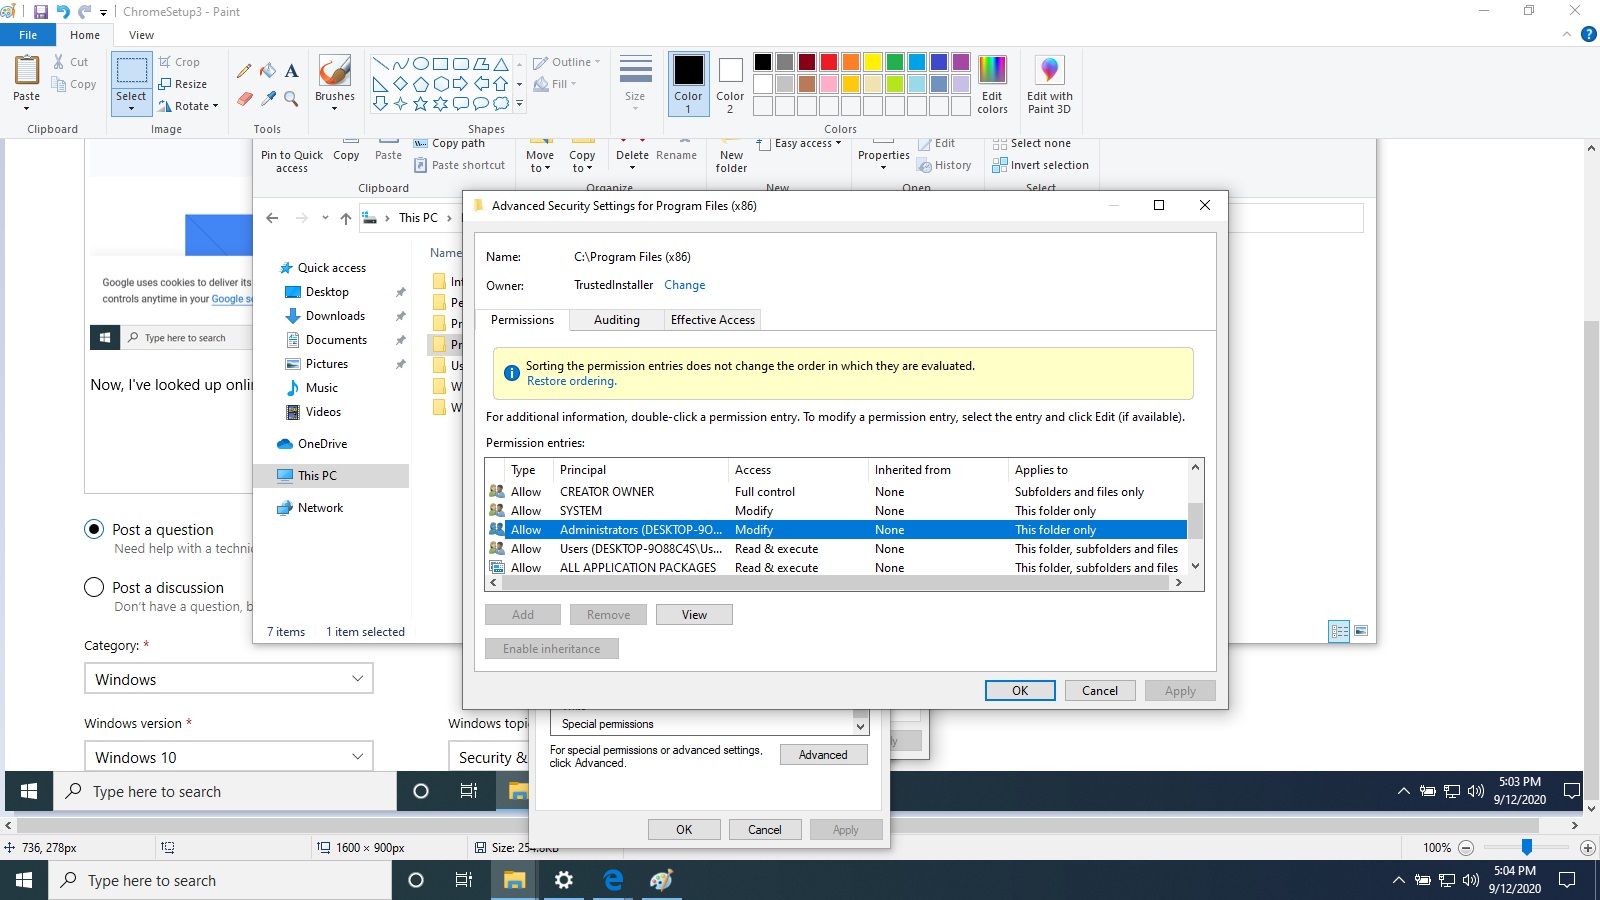The height and width of the screenshot is (900, 1600).
Task: Open the shape Outline dropdown
Action: pyautogui.click(x=567, y=62)
